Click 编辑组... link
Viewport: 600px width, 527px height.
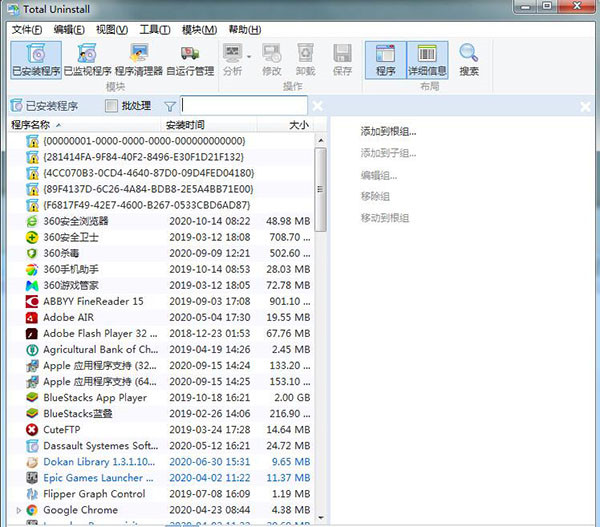[378, 175]
